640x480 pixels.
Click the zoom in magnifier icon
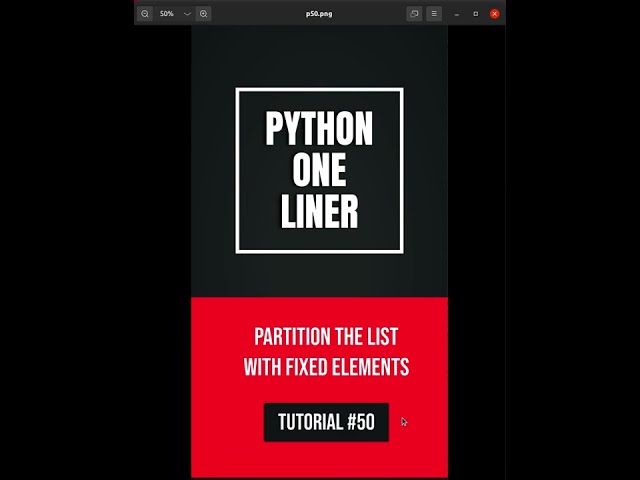(203, 14)
